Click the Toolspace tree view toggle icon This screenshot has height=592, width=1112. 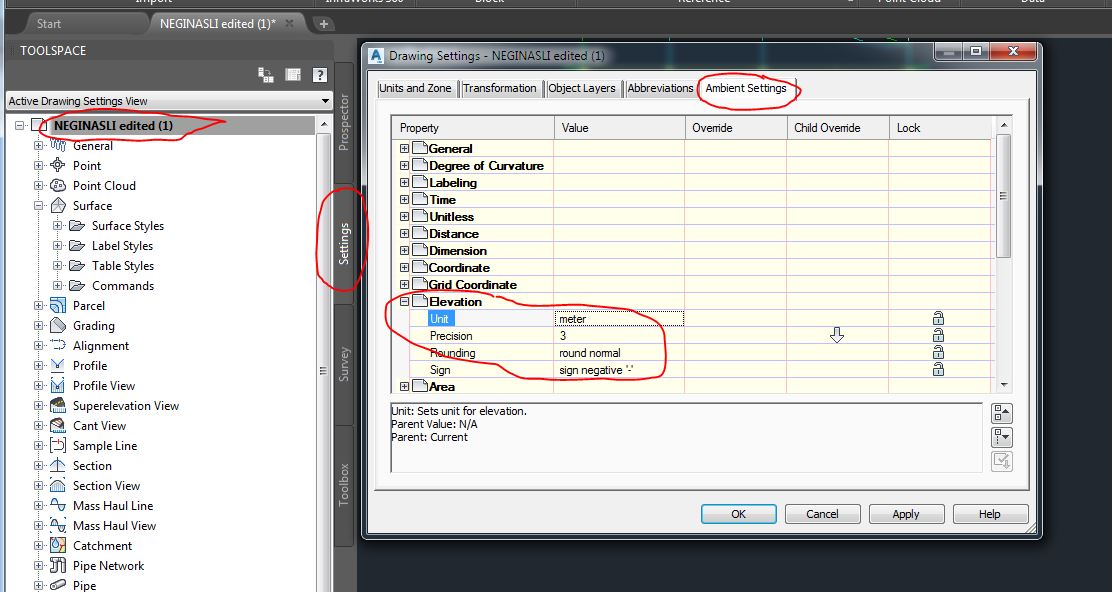pyautogui.click(x=266, y=74)
